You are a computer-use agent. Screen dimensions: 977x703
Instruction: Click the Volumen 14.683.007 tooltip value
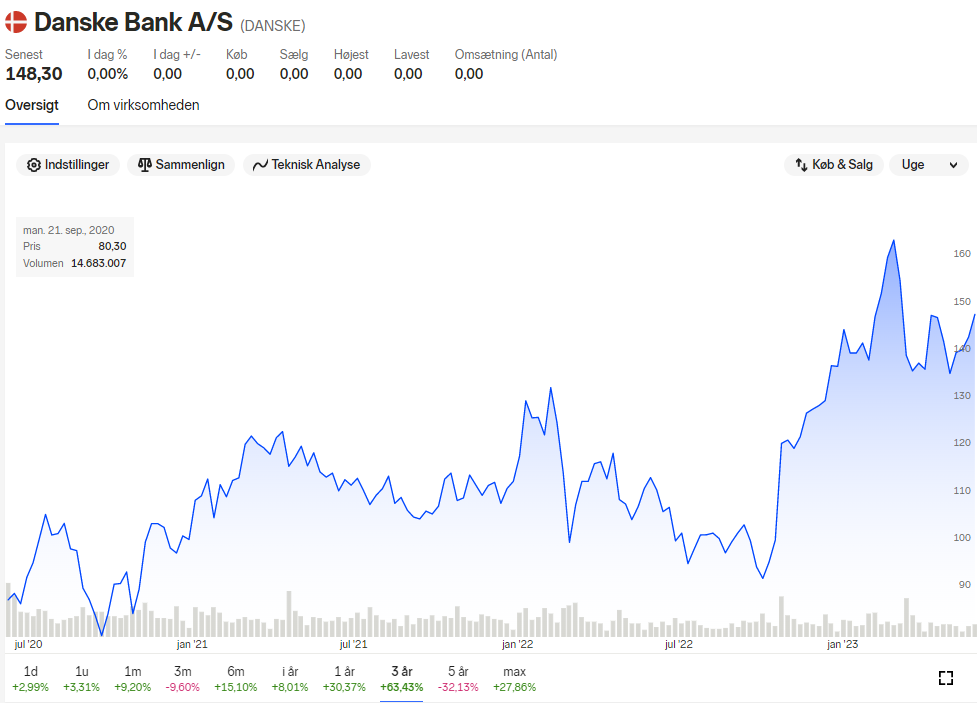(x=98, y=263)
